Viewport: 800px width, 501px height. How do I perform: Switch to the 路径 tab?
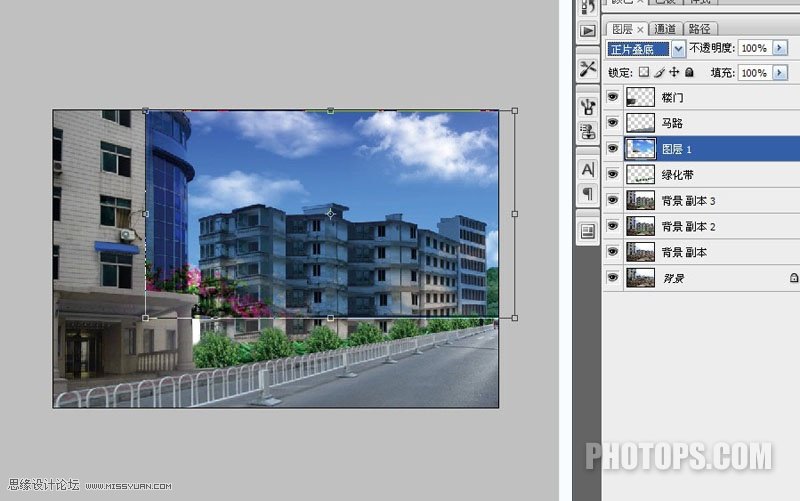coord(699,29)
